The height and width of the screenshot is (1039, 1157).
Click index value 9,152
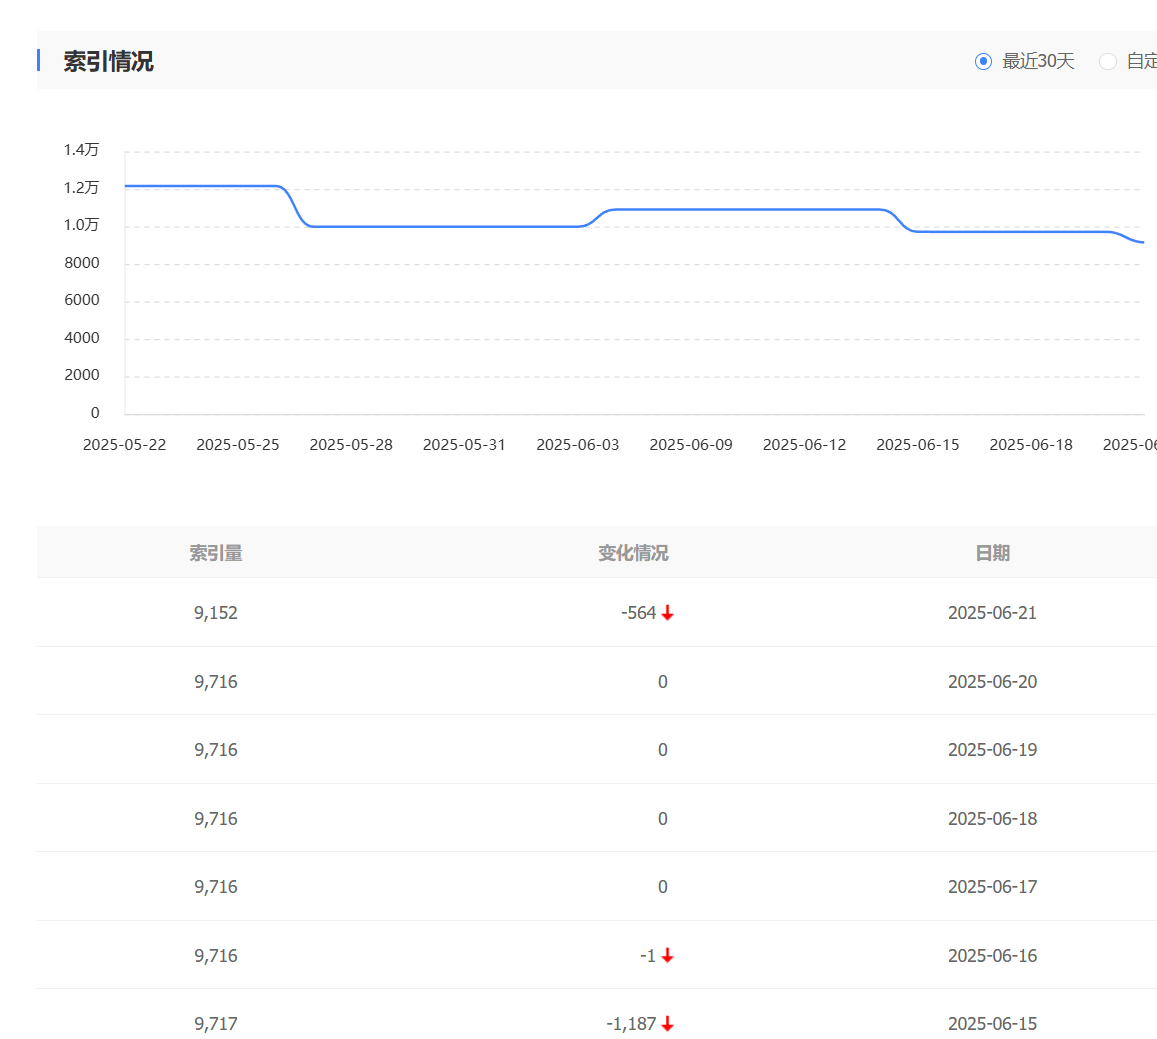coord(216,613)
